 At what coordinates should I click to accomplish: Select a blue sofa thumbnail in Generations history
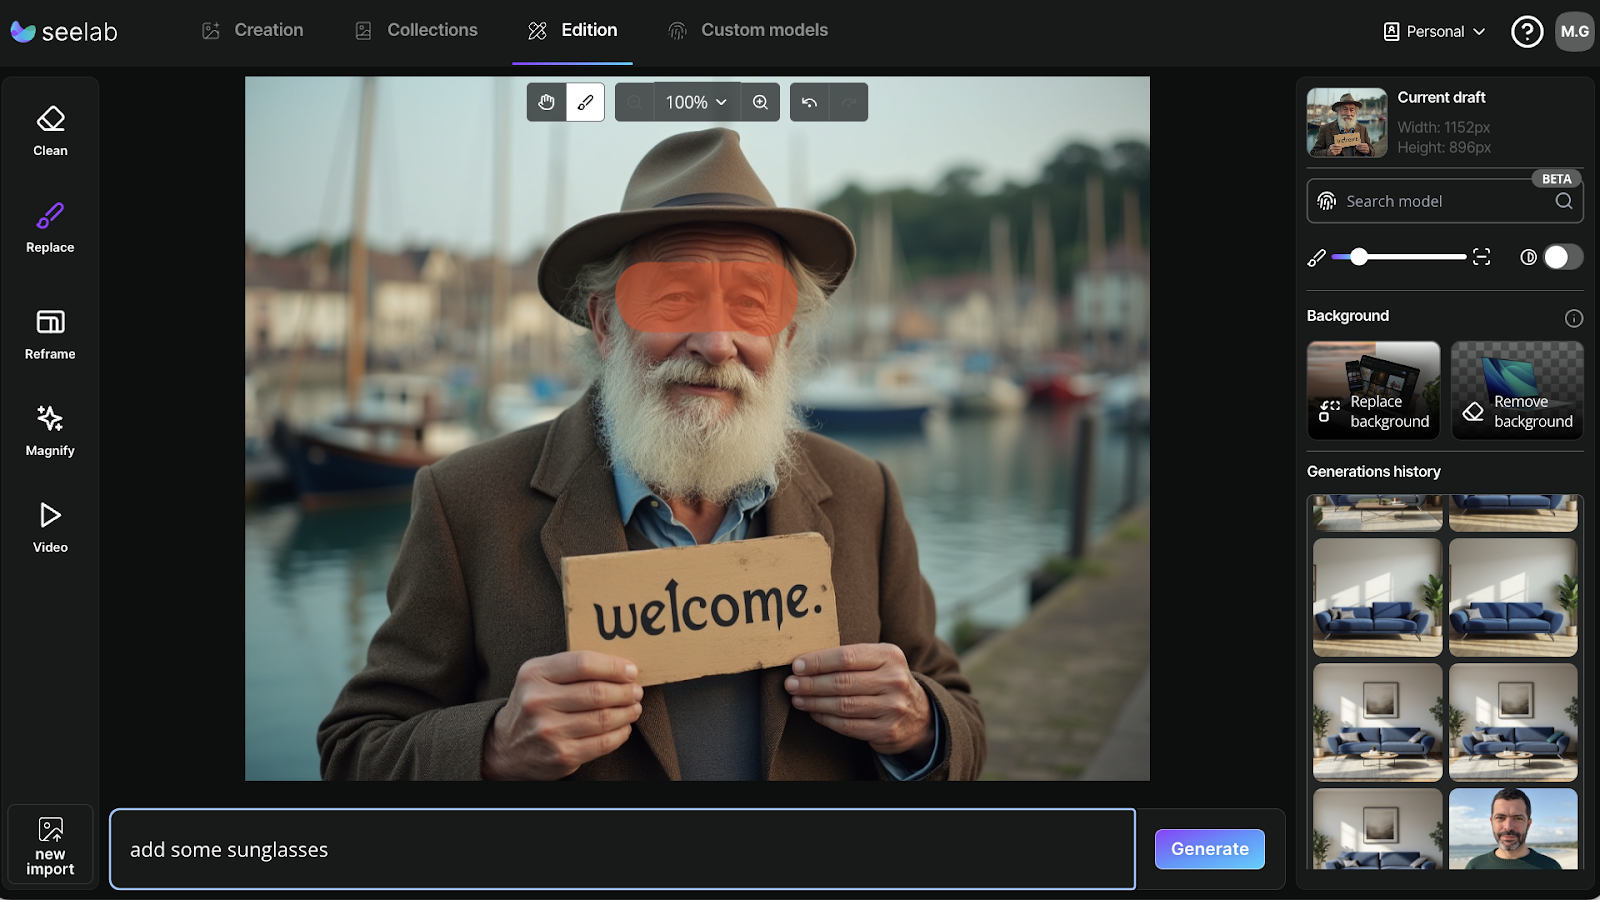coord(1377,598)
